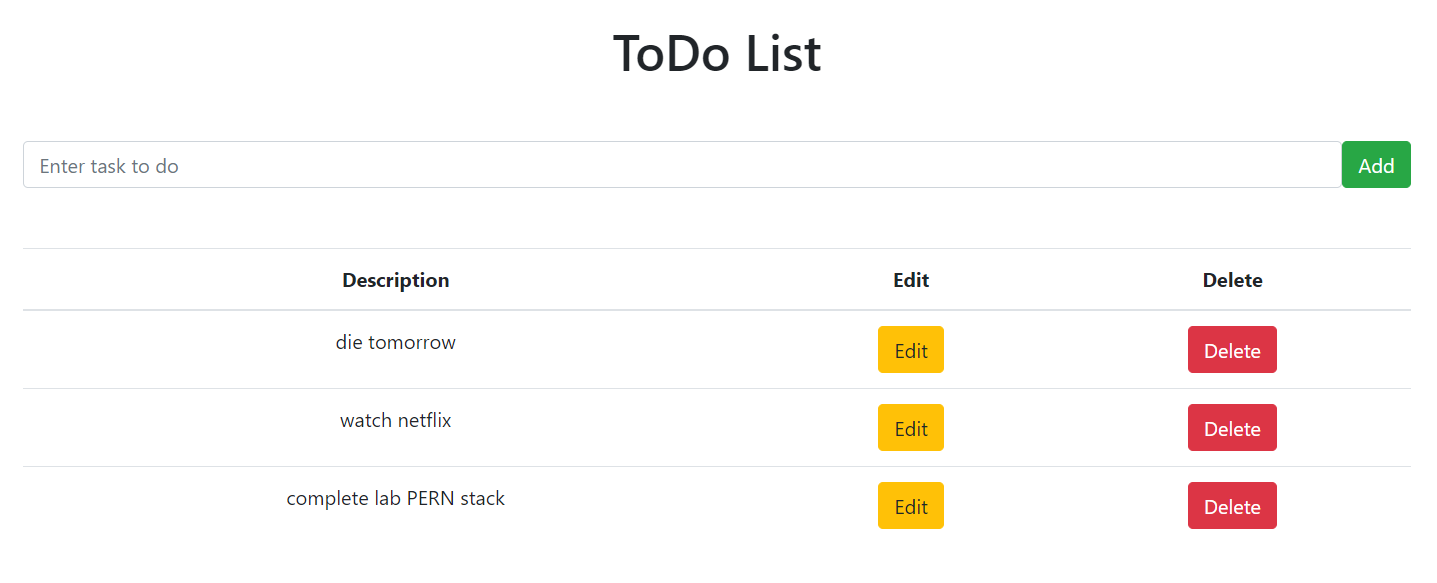1437x583 pixels.
Task: Delete the 'watch netflix' task
Action: click(1232, 427)
